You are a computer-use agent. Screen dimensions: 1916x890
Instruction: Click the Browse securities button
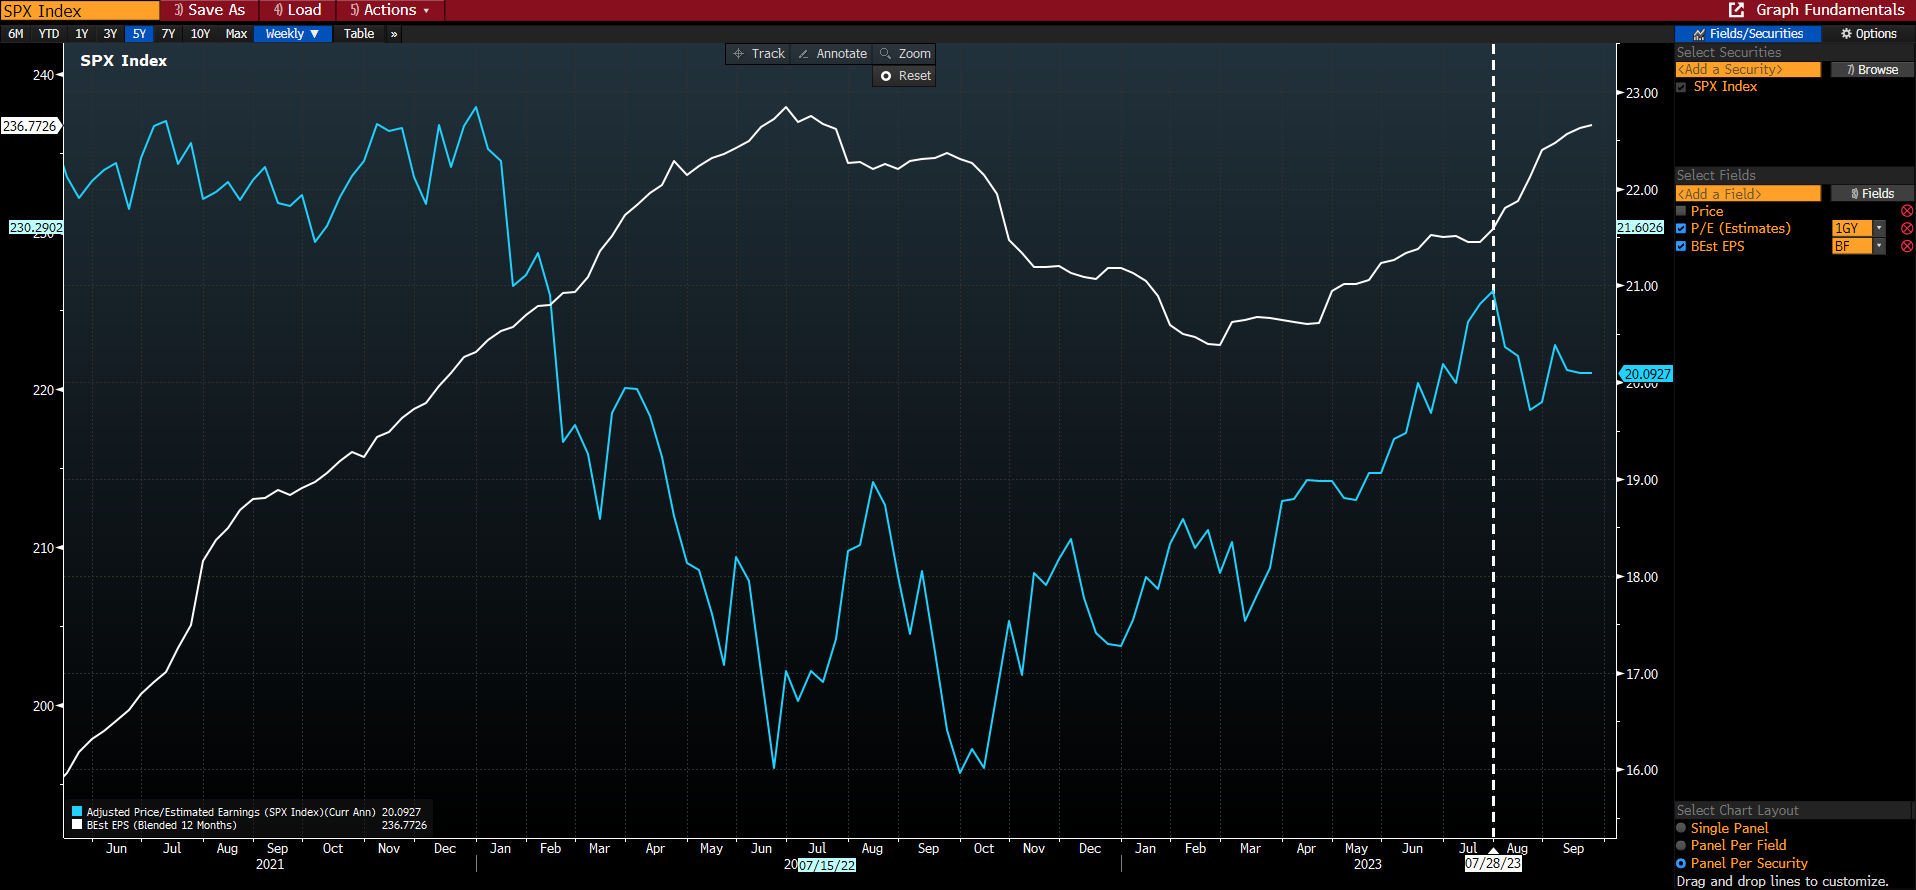tap(1872, 70)
